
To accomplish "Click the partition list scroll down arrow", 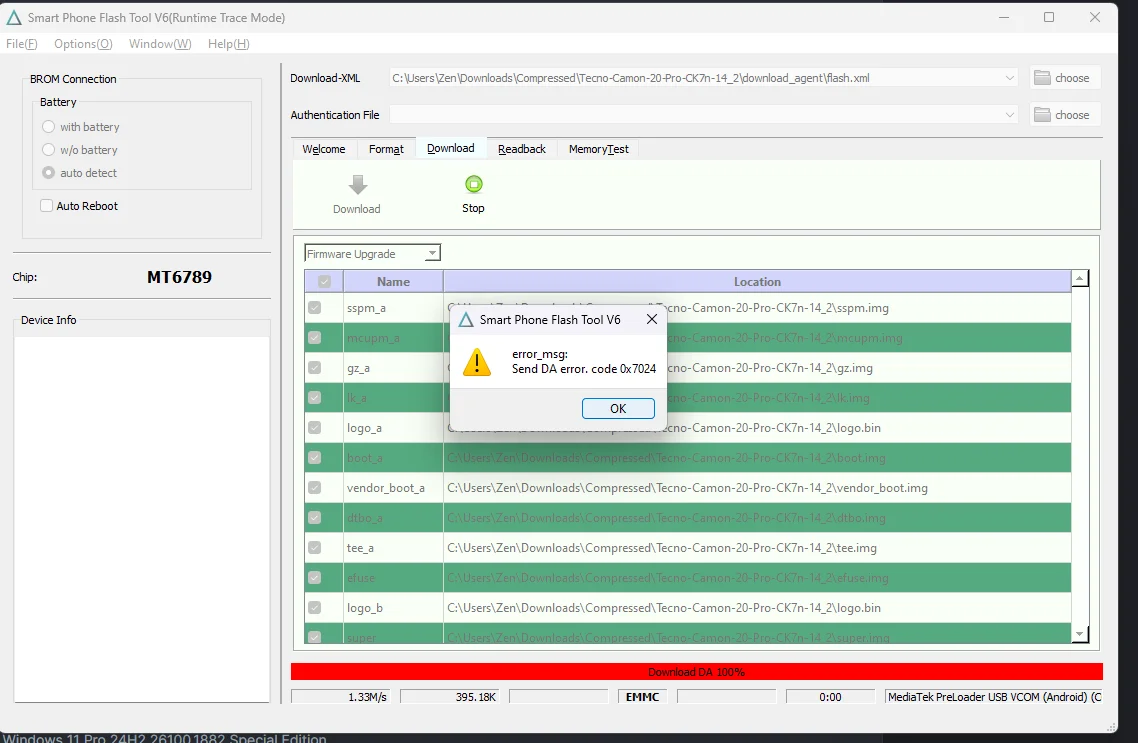I will tap(1080, 634).
